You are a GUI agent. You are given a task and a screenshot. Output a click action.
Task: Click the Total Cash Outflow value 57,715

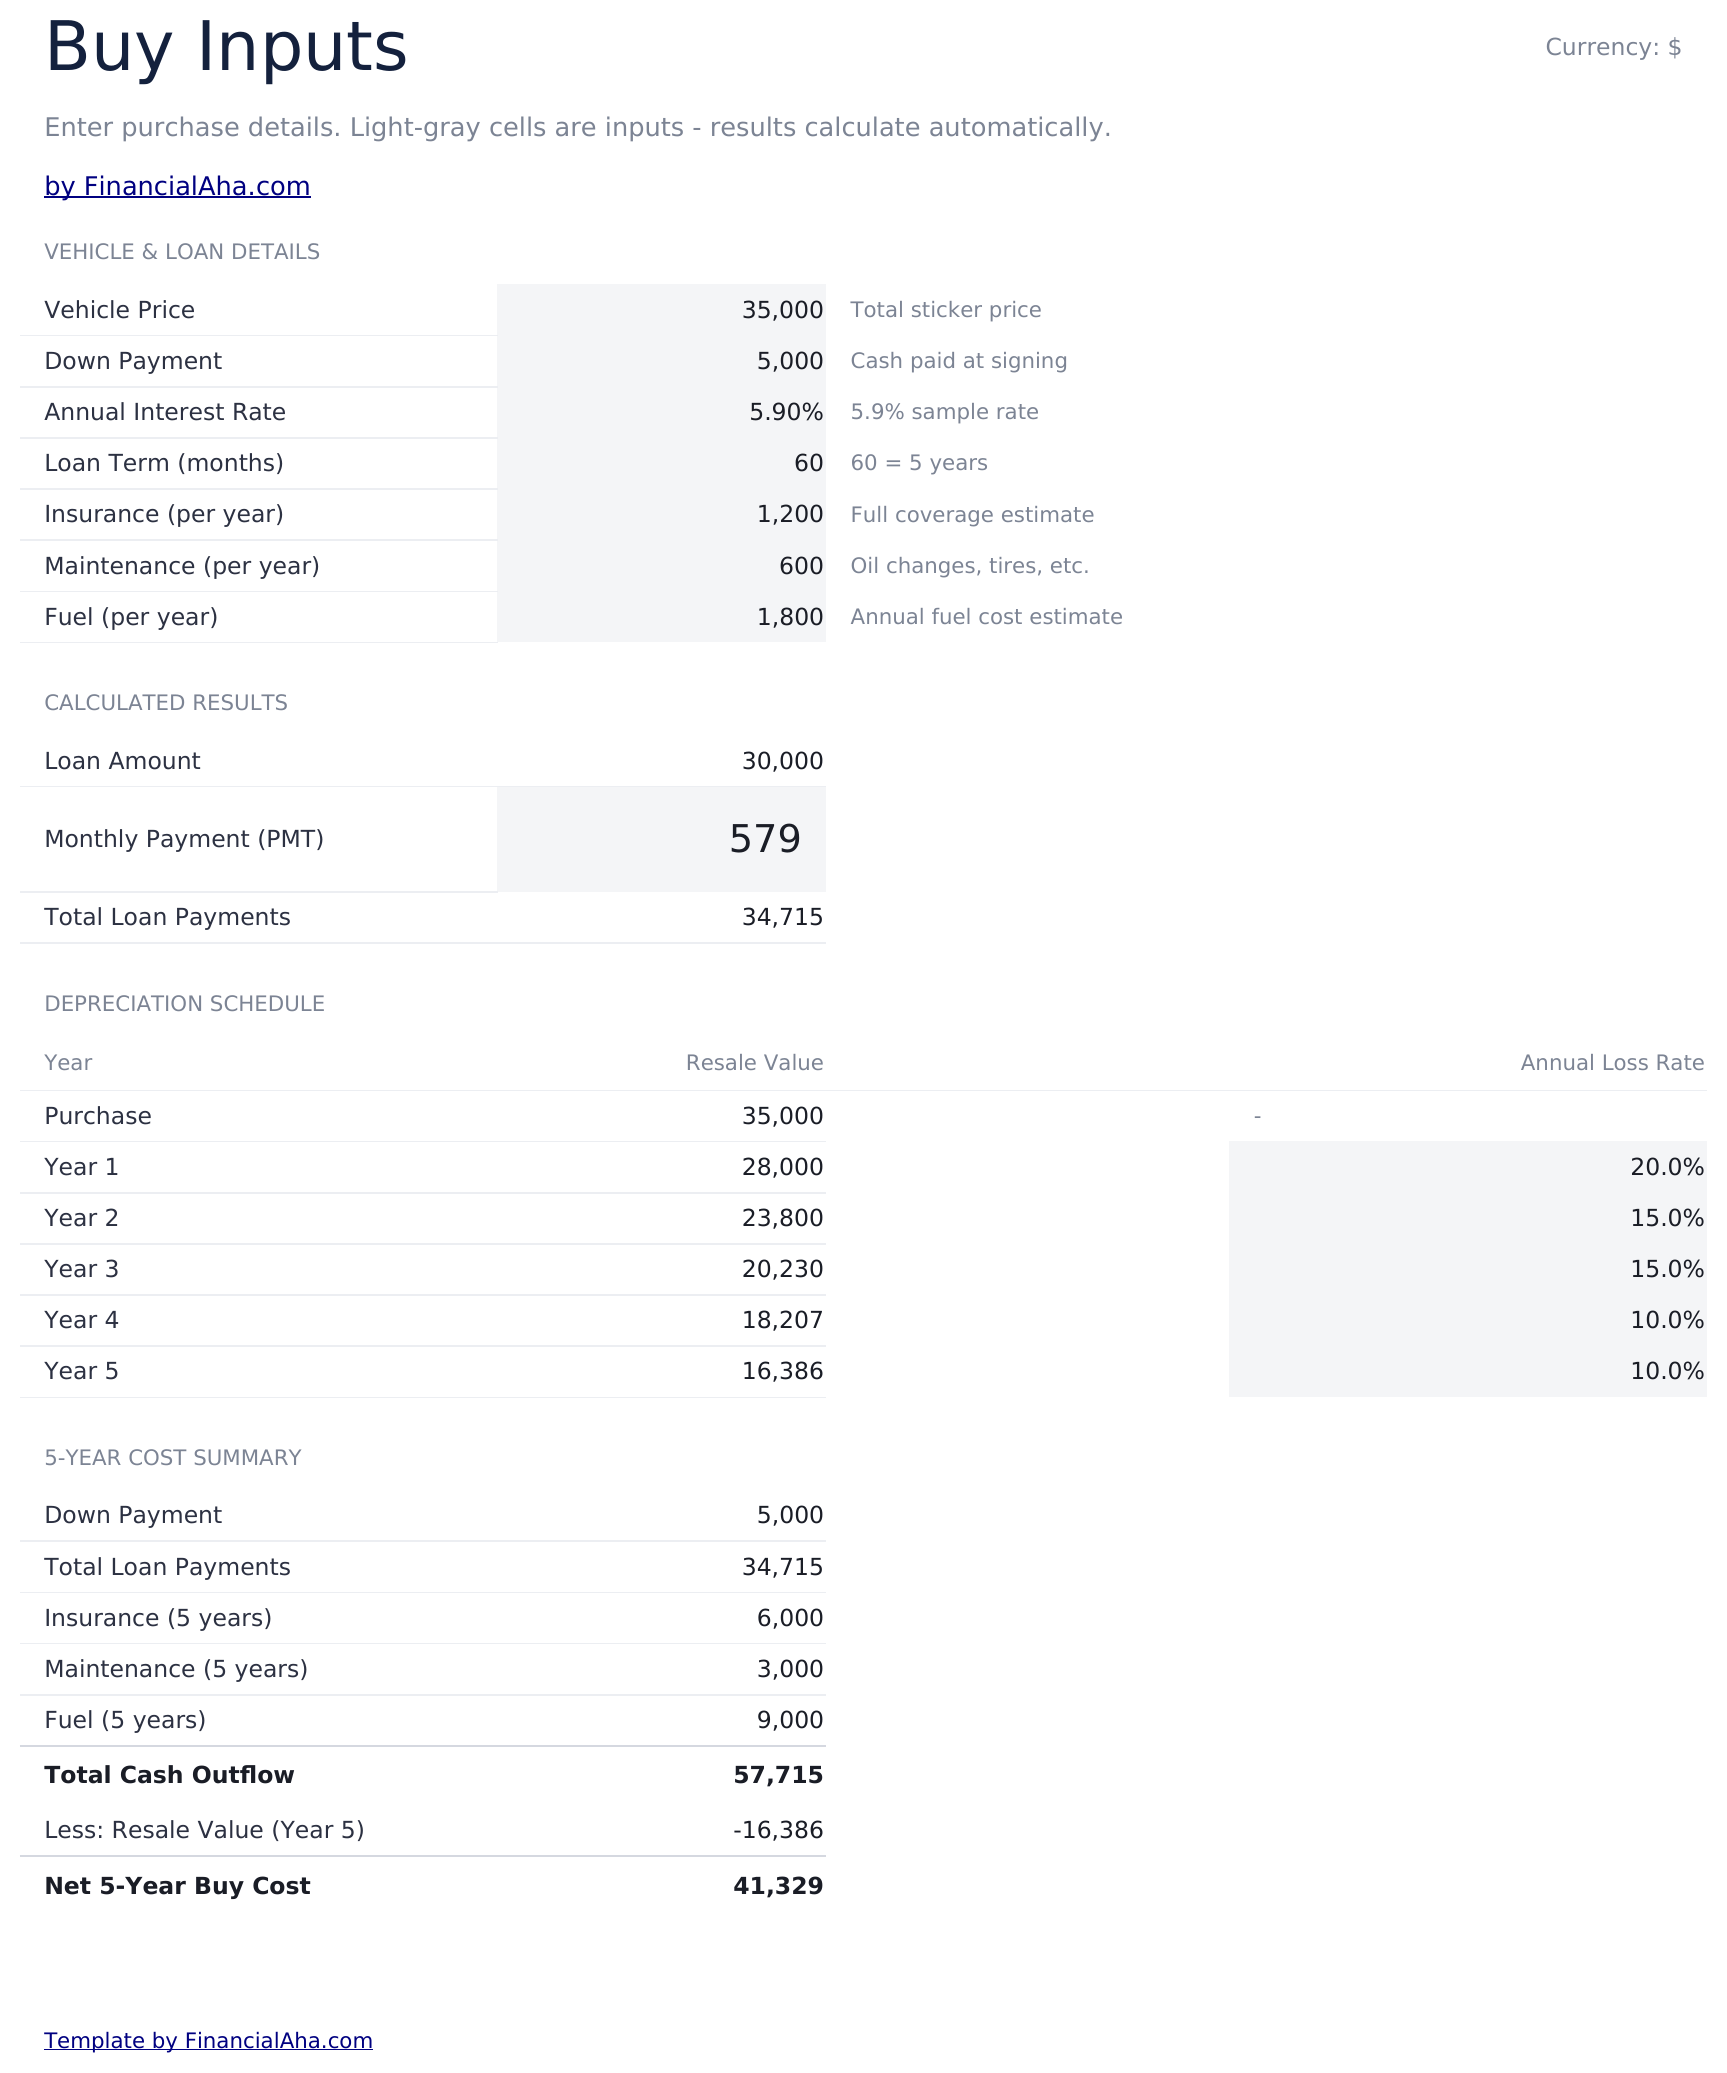tap(778, 1775)
